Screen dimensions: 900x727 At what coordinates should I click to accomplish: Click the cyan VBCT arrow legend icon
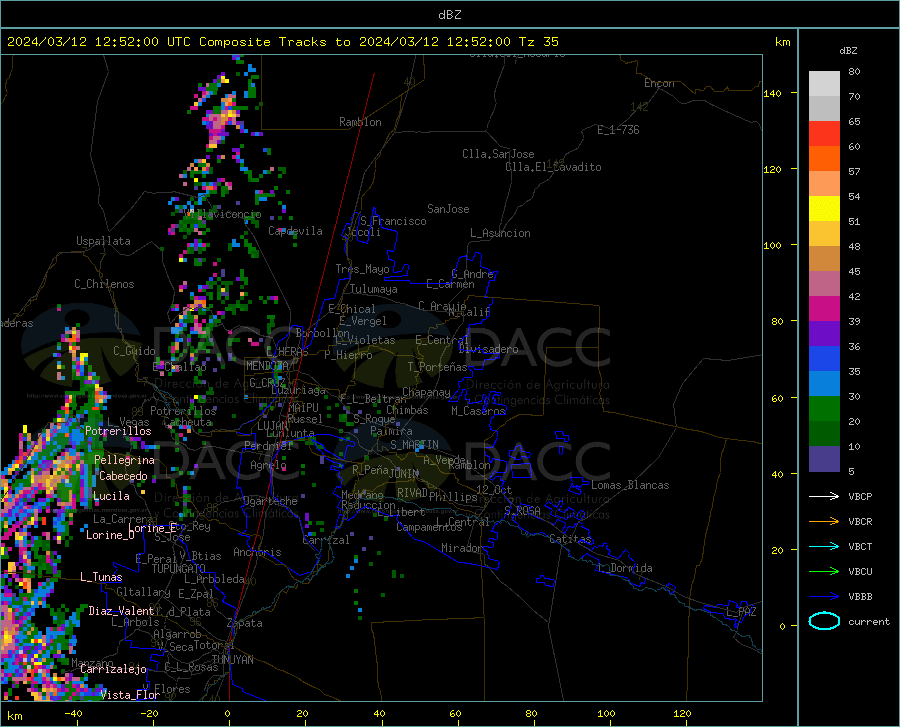pos(824,546)
